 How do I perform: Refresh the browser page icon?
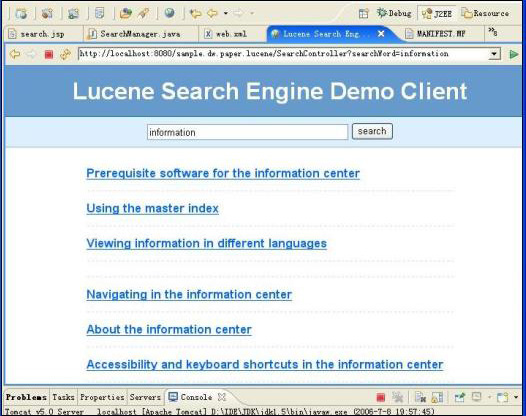[x=65, y=54]
